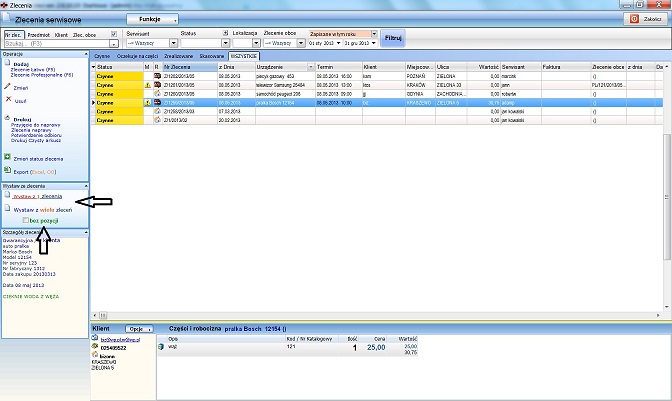Viewport: 672px width, 401px height.
Task: Enable the bez pozycji checkbox
Action: pyautogui.click(x=26, y=220)
